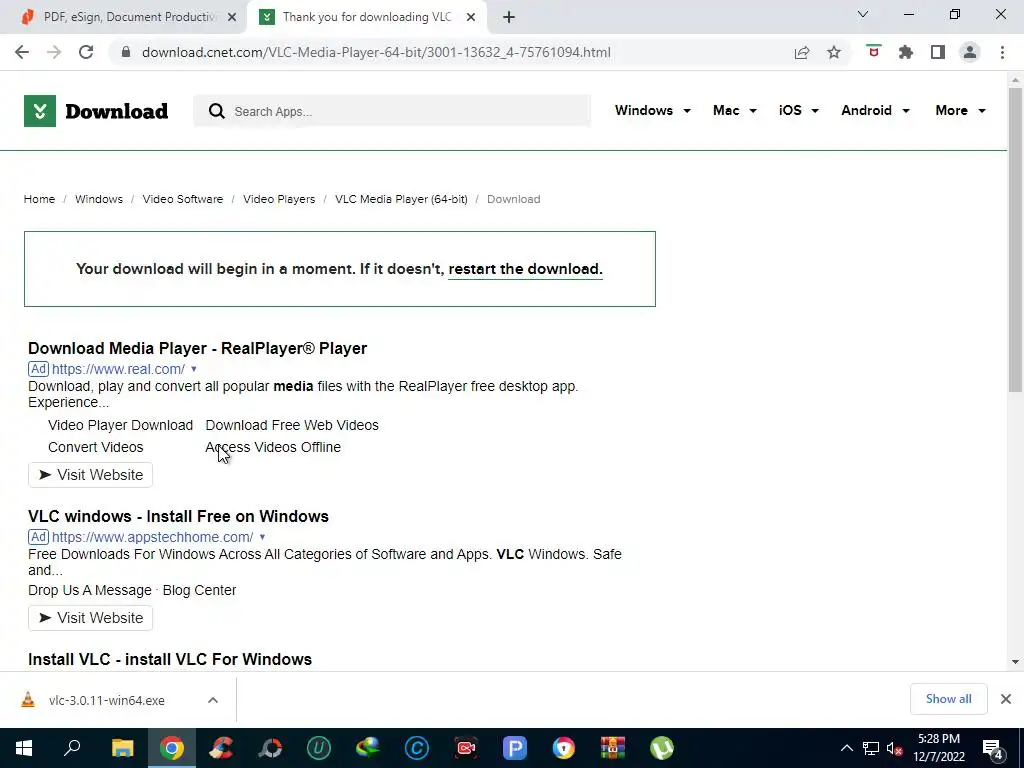The height and width of the screenshot is (768, 1024).
Task: Focus the Search Apps field
Action: tap(392, 111)
